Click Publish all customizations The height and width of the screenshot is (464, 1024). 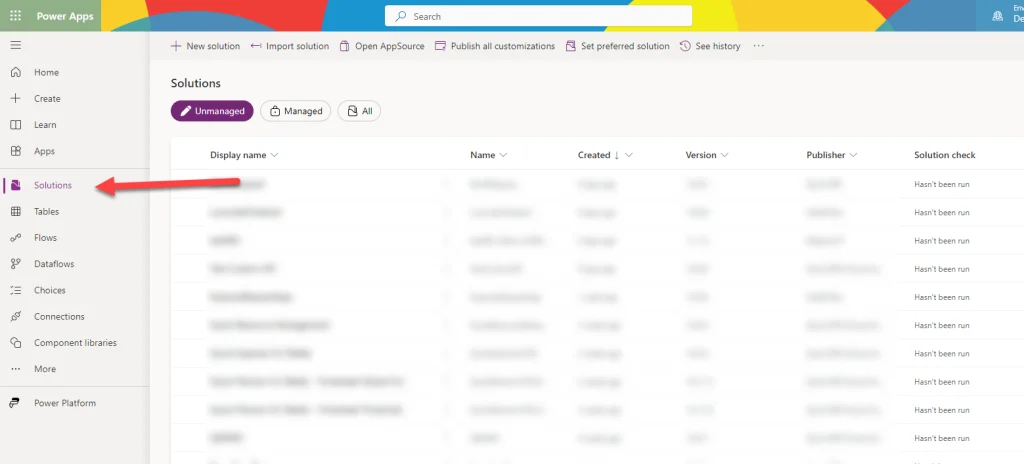coord(495,46)
